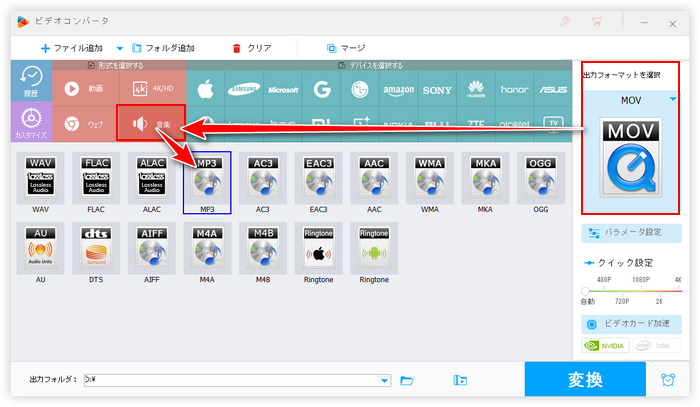Switch to the 動画 video category tab

pyautogui.click(x=85, y=88)
